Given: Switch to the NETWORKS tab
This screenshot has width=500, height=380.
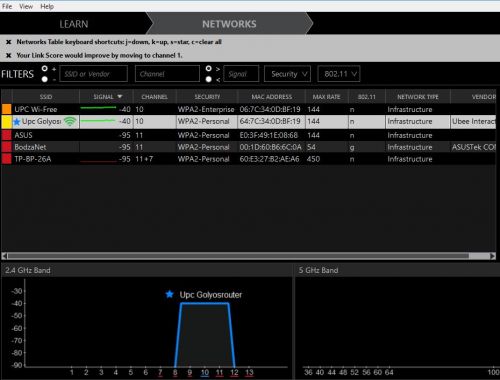Looking at the screenshot, I should click(229, 24).
